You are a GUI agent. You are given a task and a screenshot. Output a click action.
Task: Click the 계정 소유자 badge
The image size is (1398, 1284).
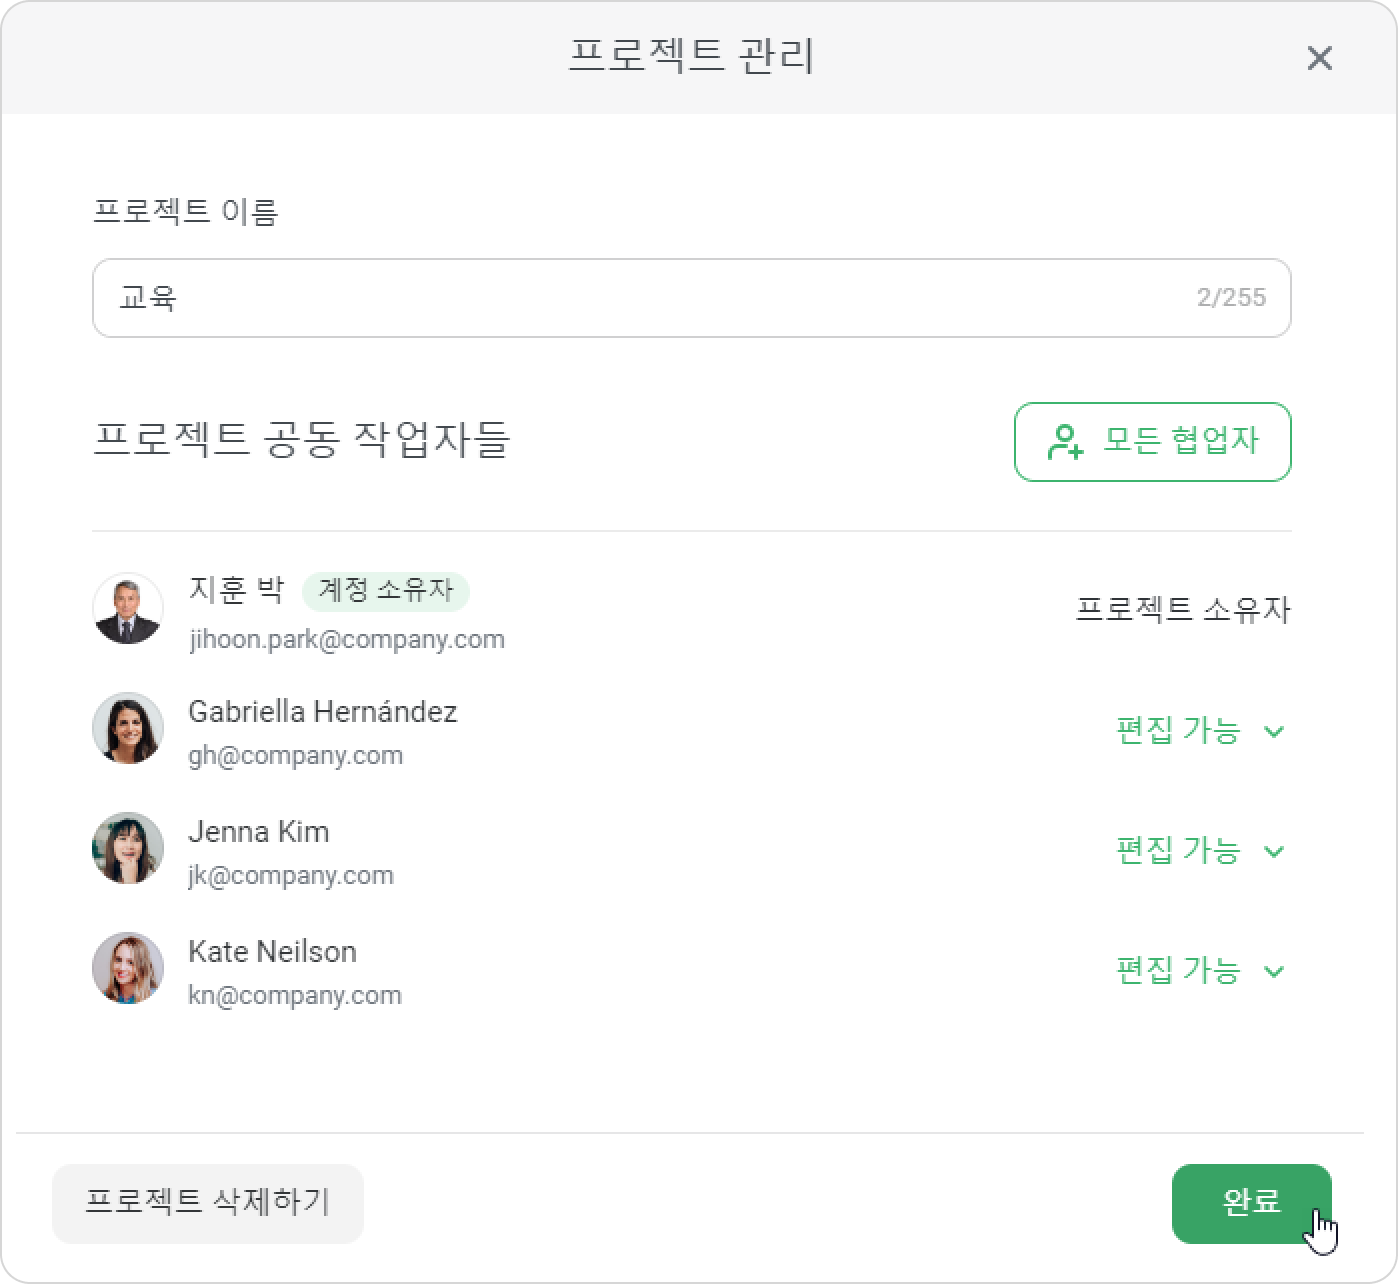point(386,590)
